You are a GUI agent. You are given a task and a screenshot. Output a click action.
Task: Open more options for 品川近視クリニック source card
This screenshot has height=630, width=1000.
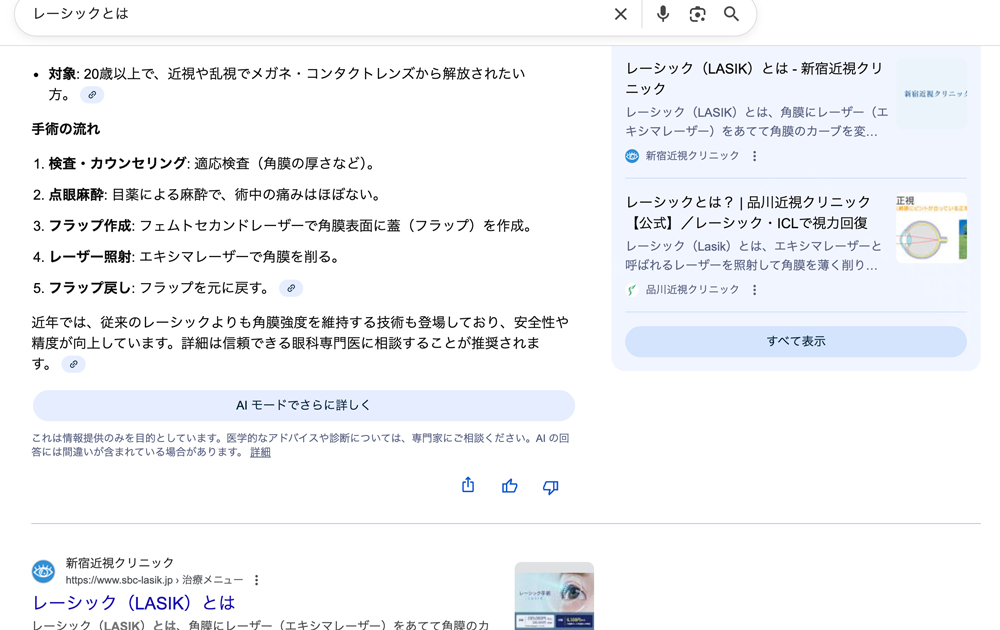754,290
